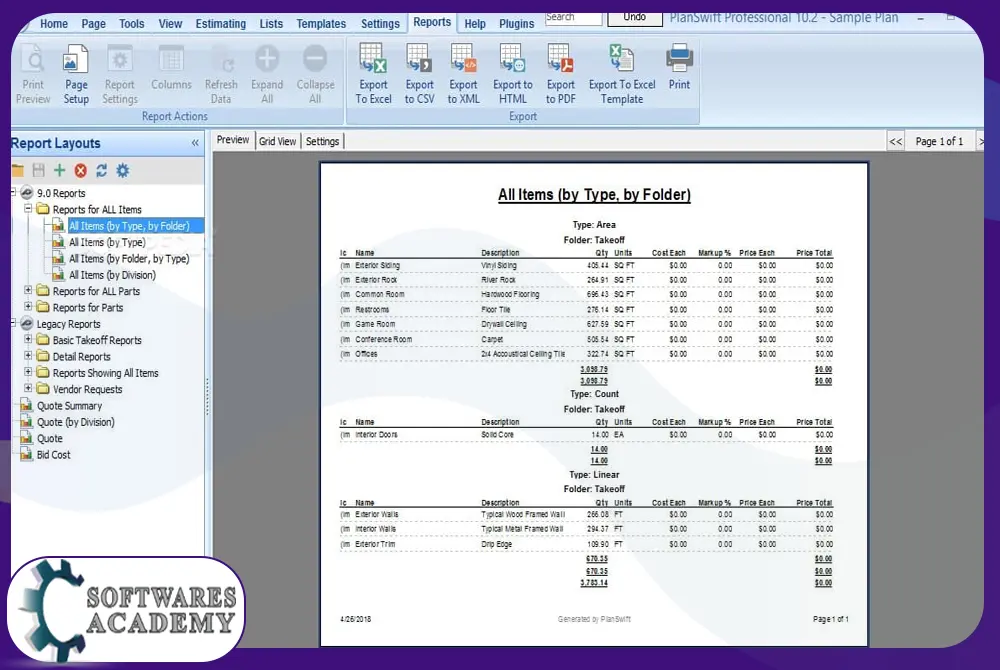Click the save disk icon in Report Layouts

(39, 170)
